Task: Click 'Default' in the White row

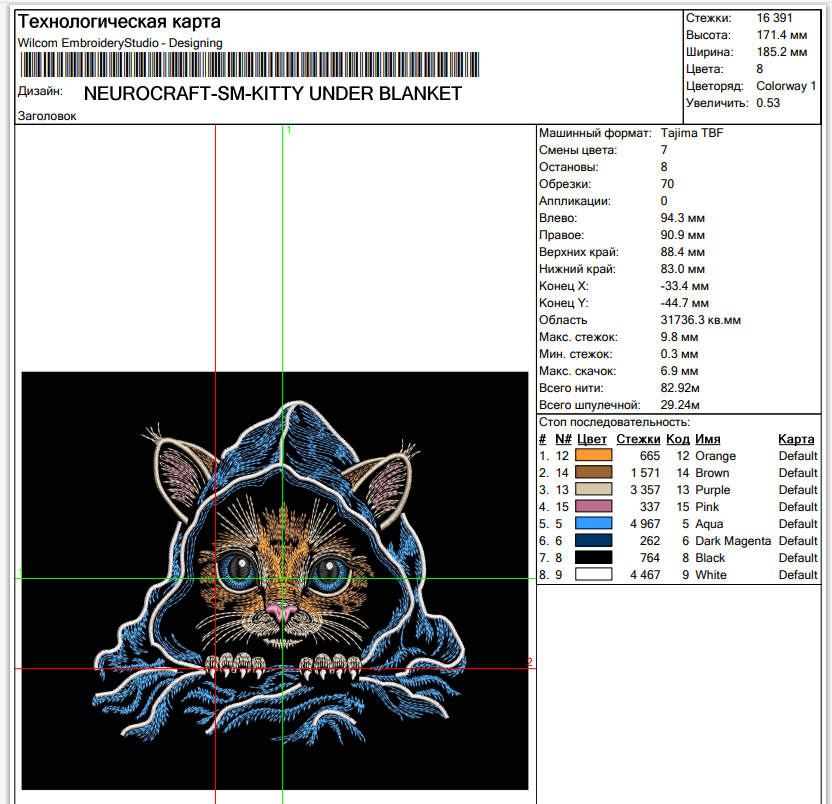Action: coord(798,575)
